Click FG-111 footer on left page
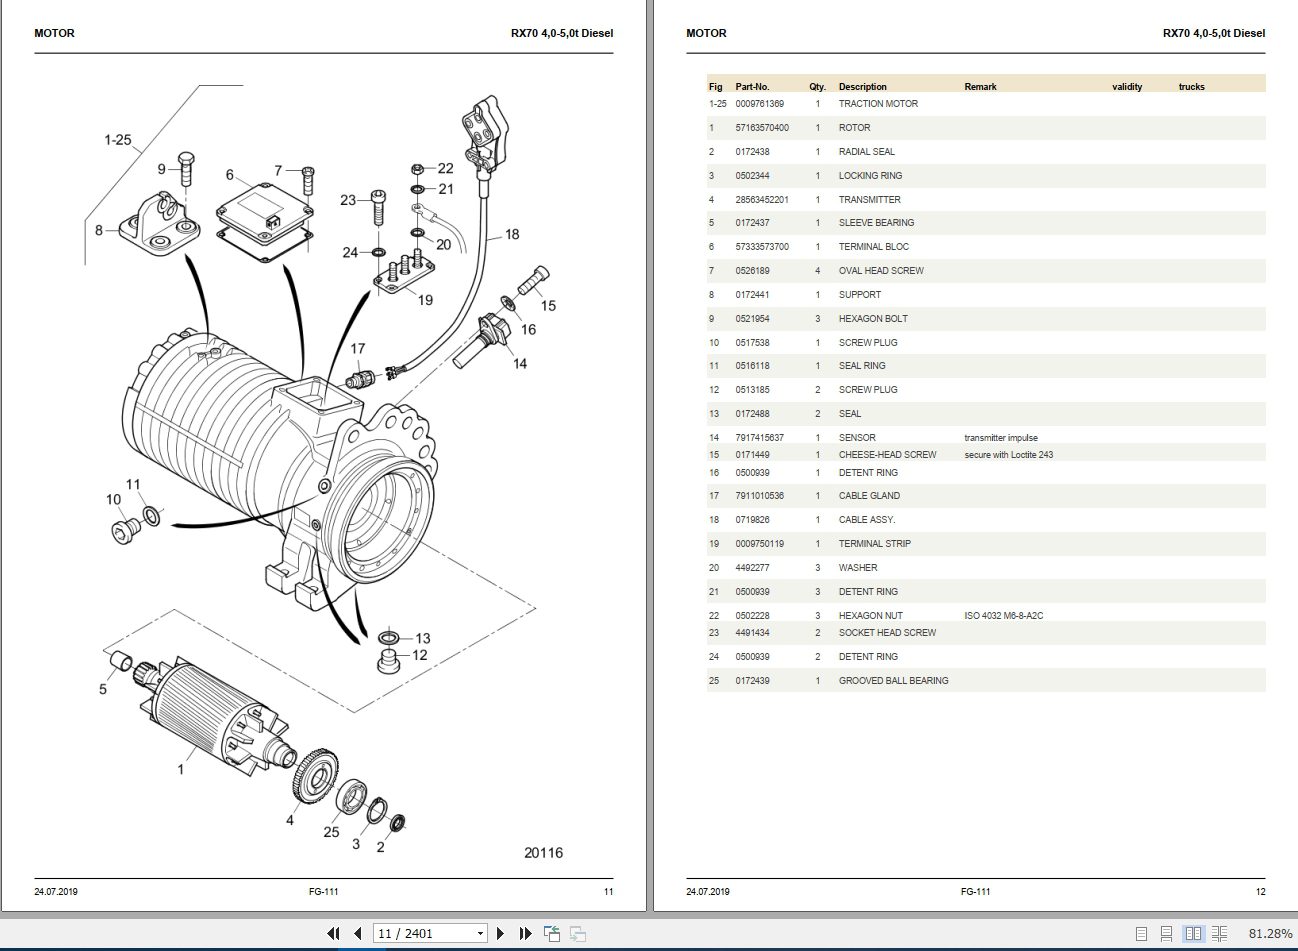Screen dimensions: 1298x951 point(324,892)
